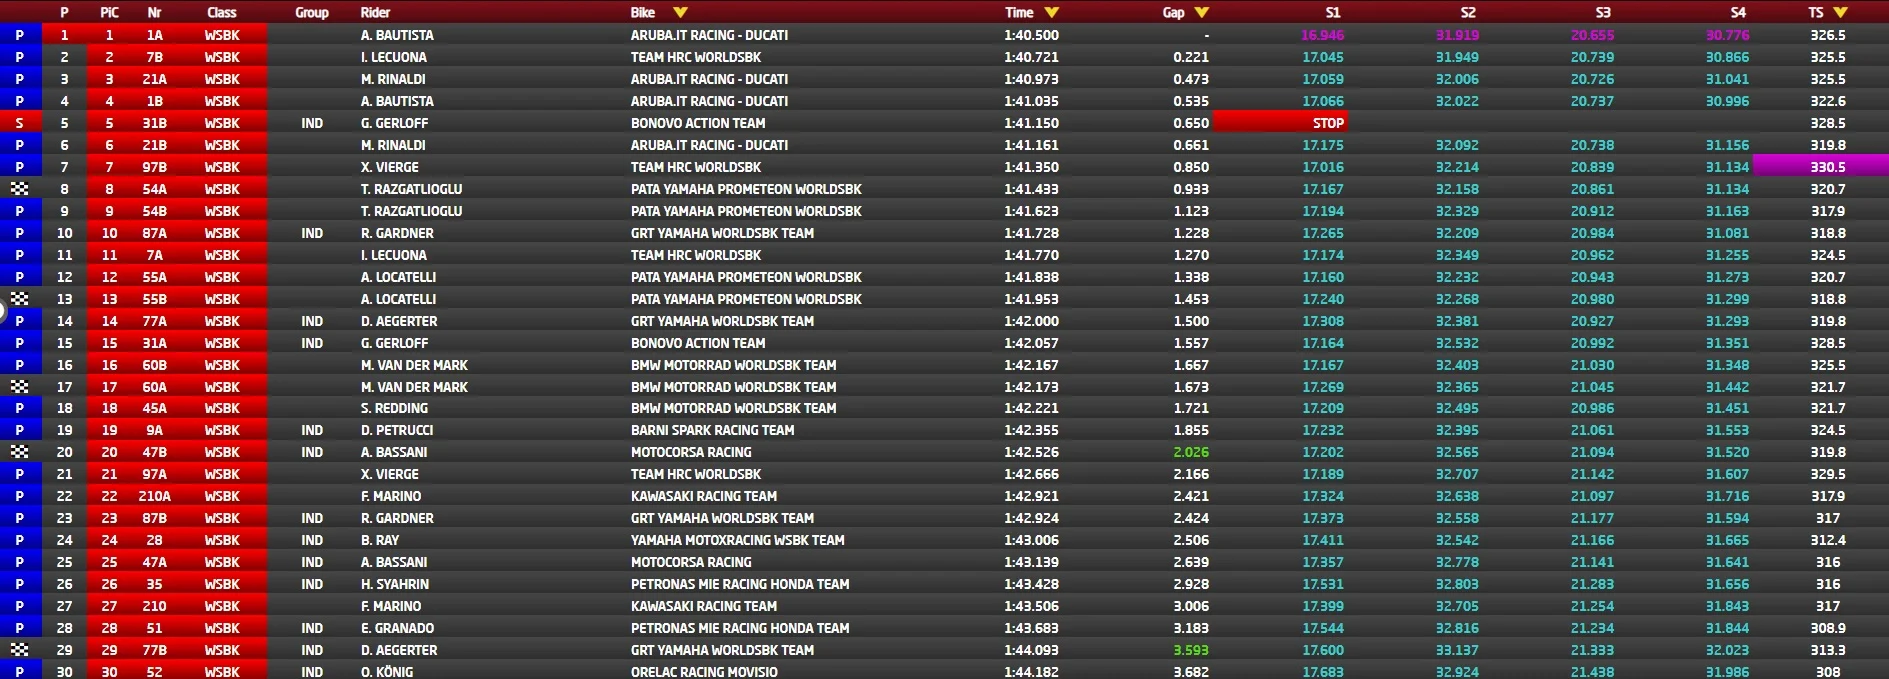Click the IND group cell for Petrucci

pyautogui.click(x=312, y=430)
